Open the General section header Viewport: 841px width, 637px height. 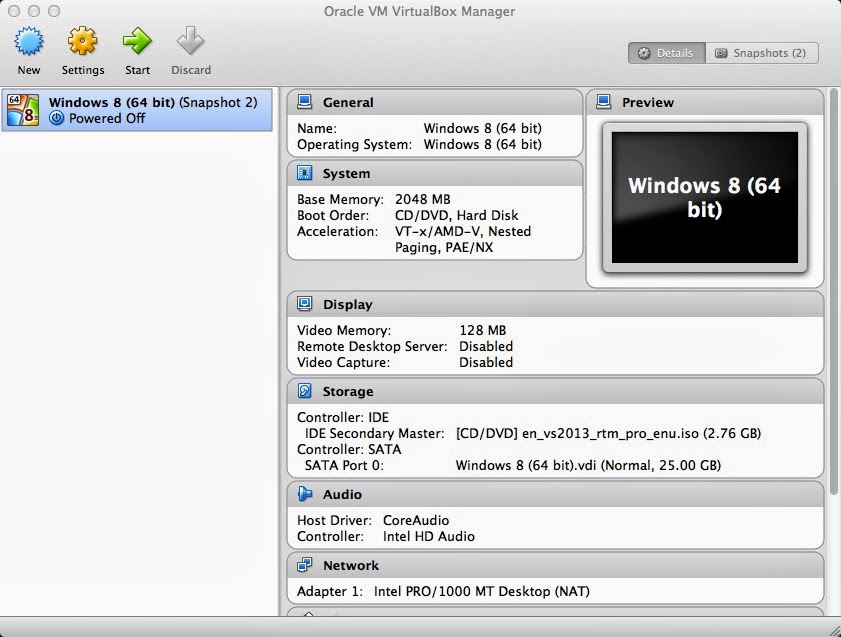[435, 102]
